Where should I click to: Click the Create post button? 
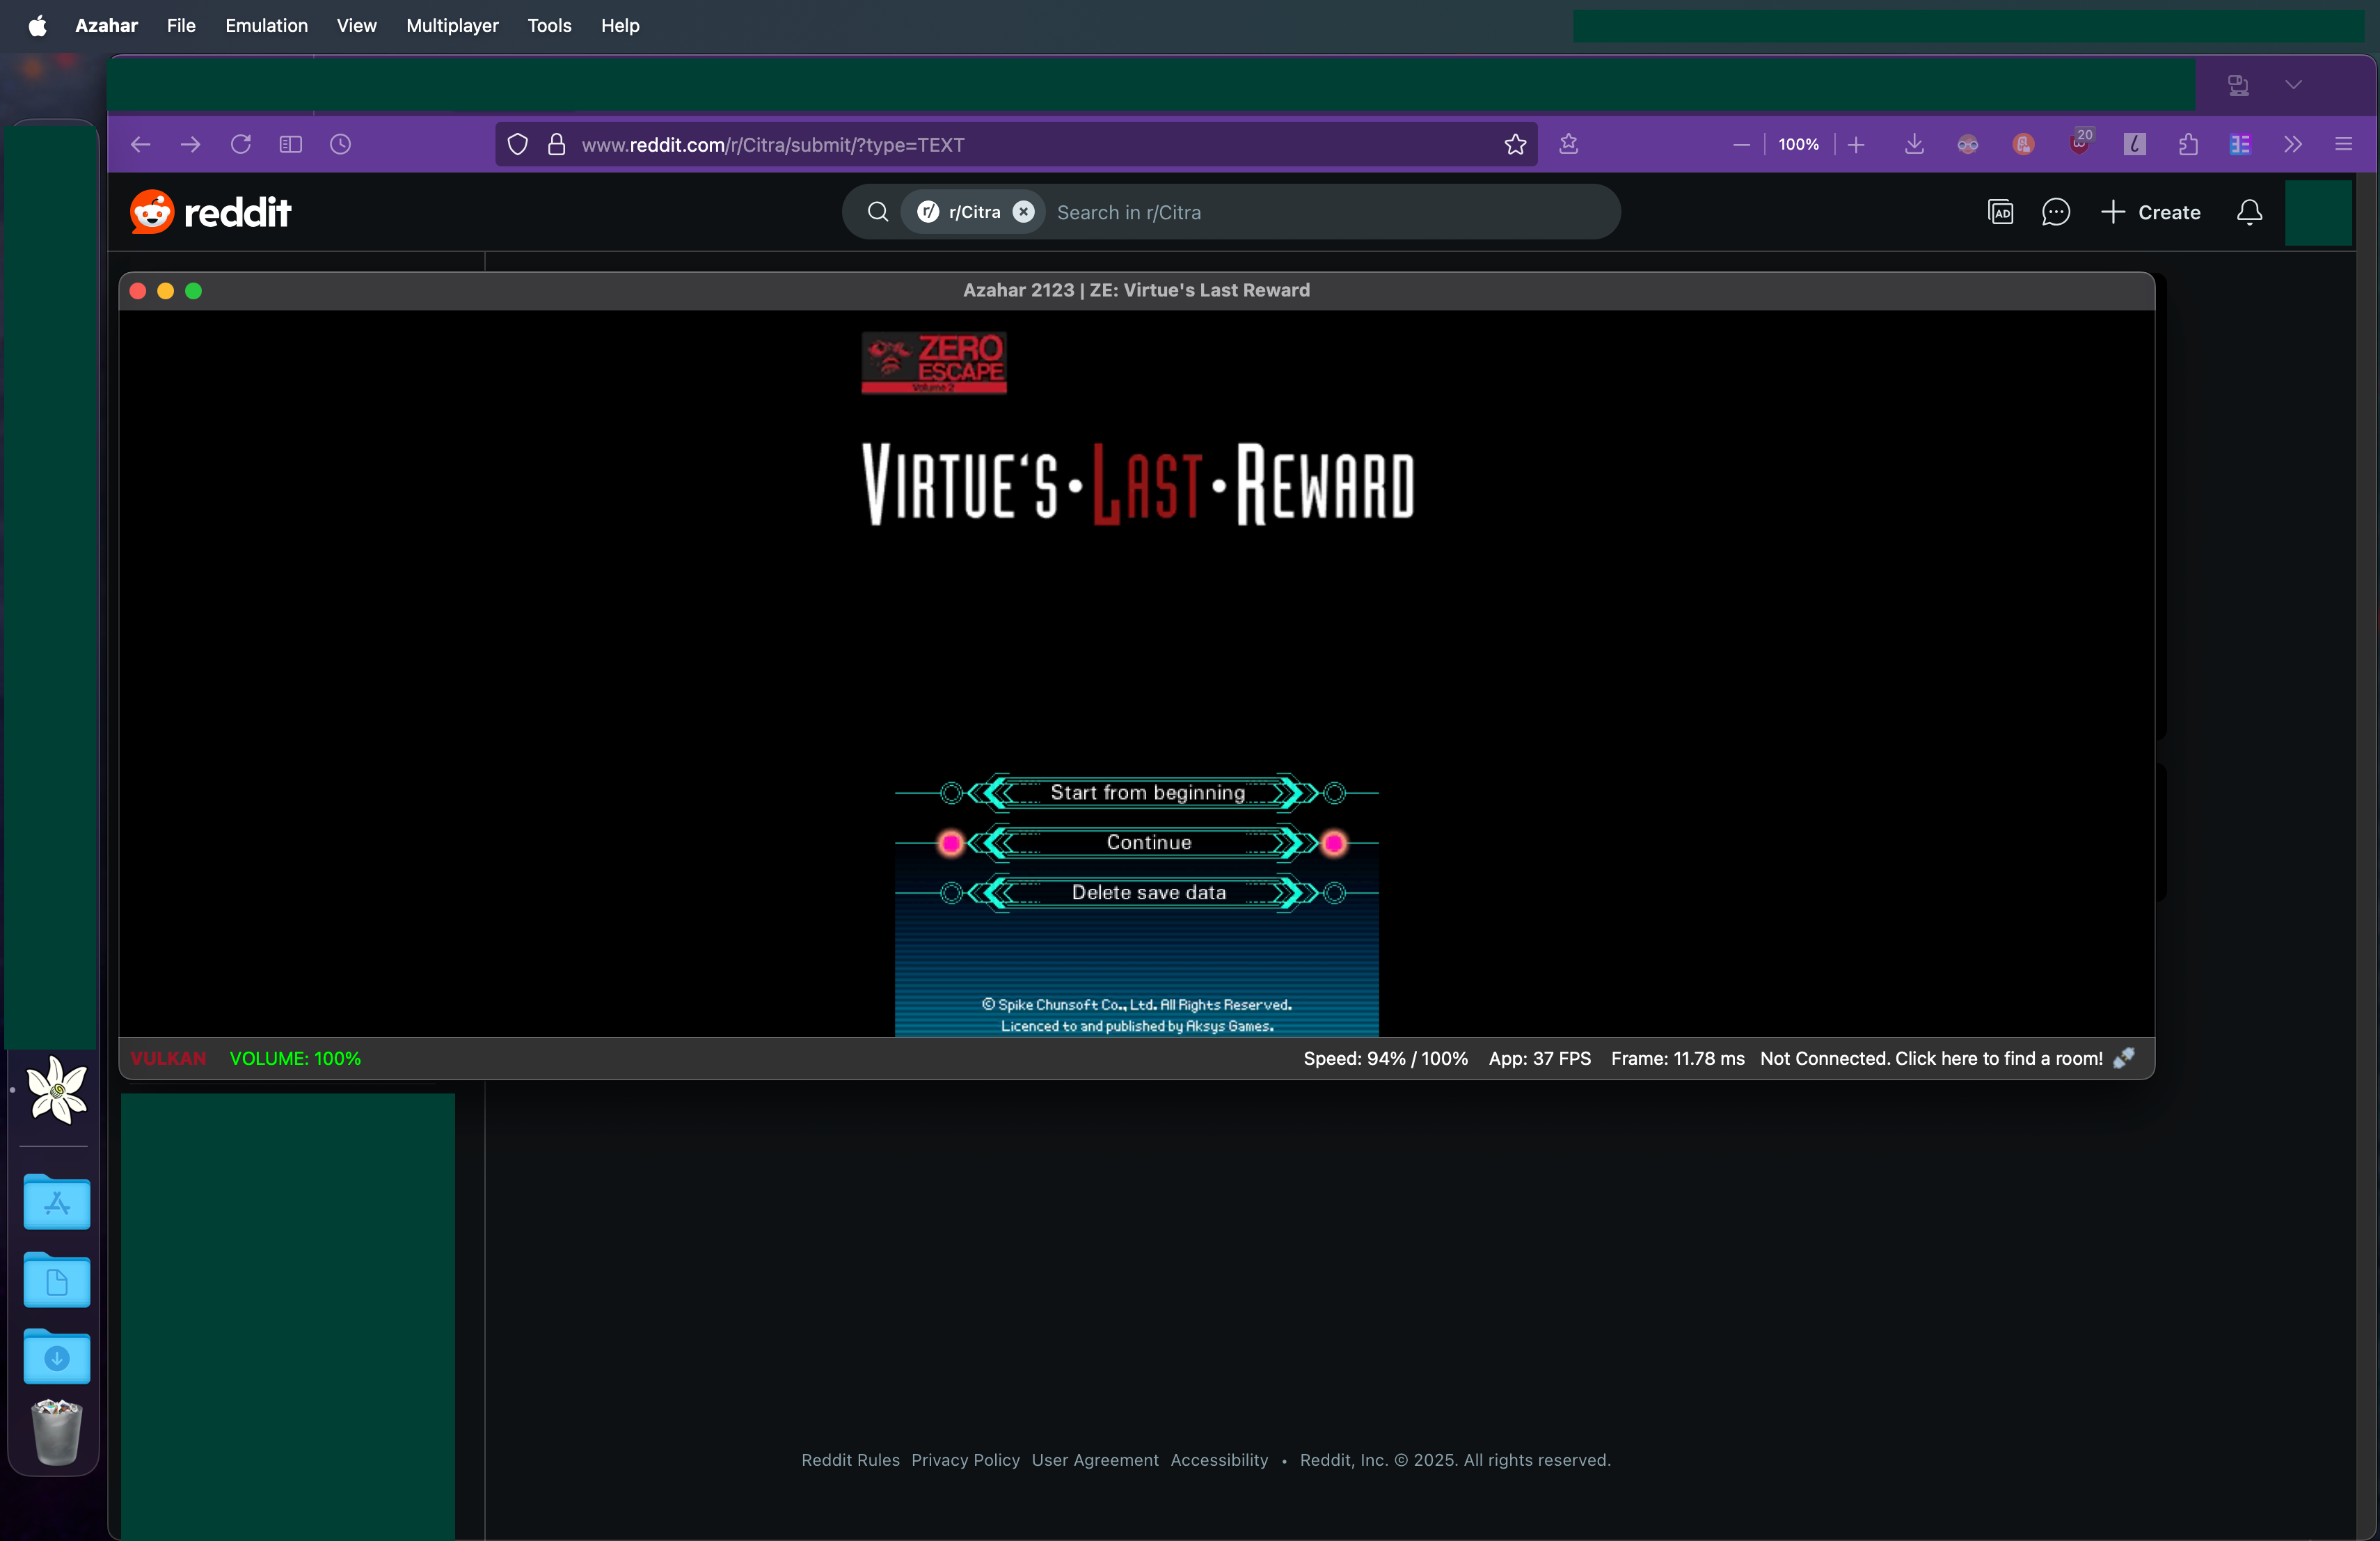coord(2151,212)
